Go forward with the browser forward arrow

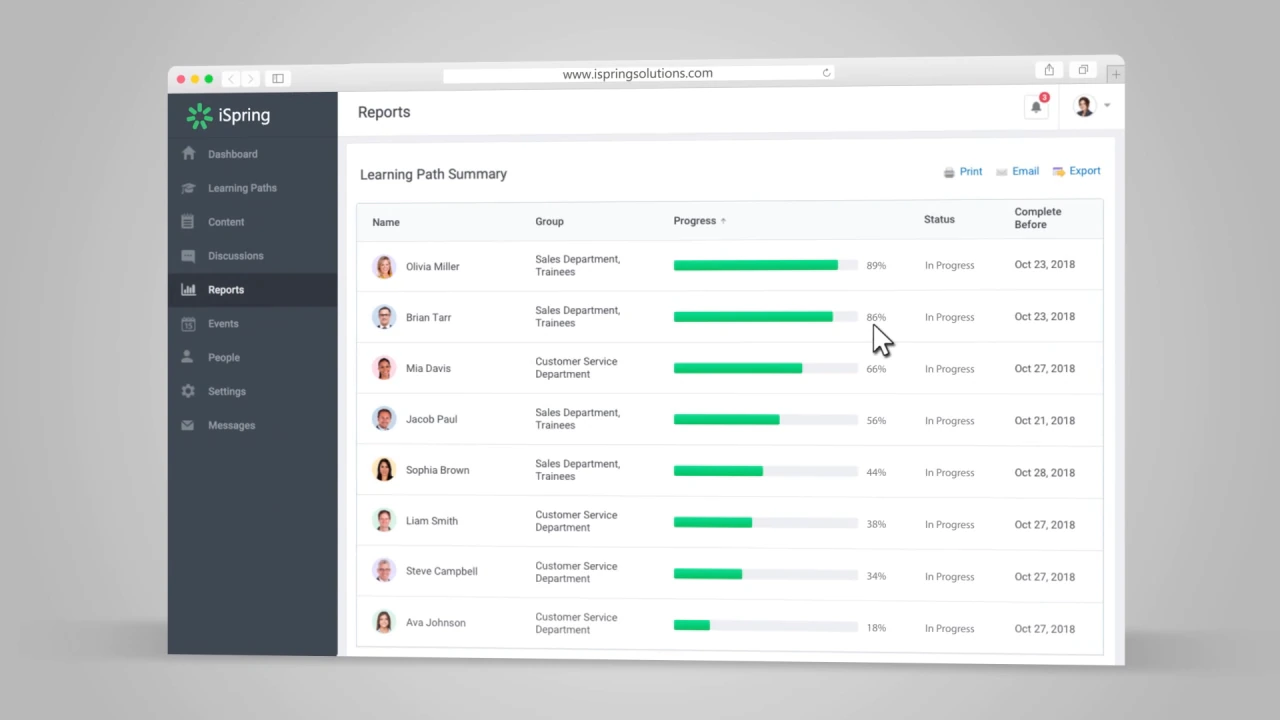250,79
